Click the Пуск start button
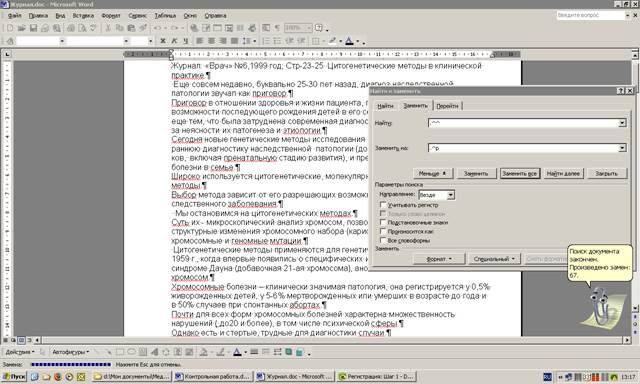This screenshot has width=640, height=384. coord(13,376)
